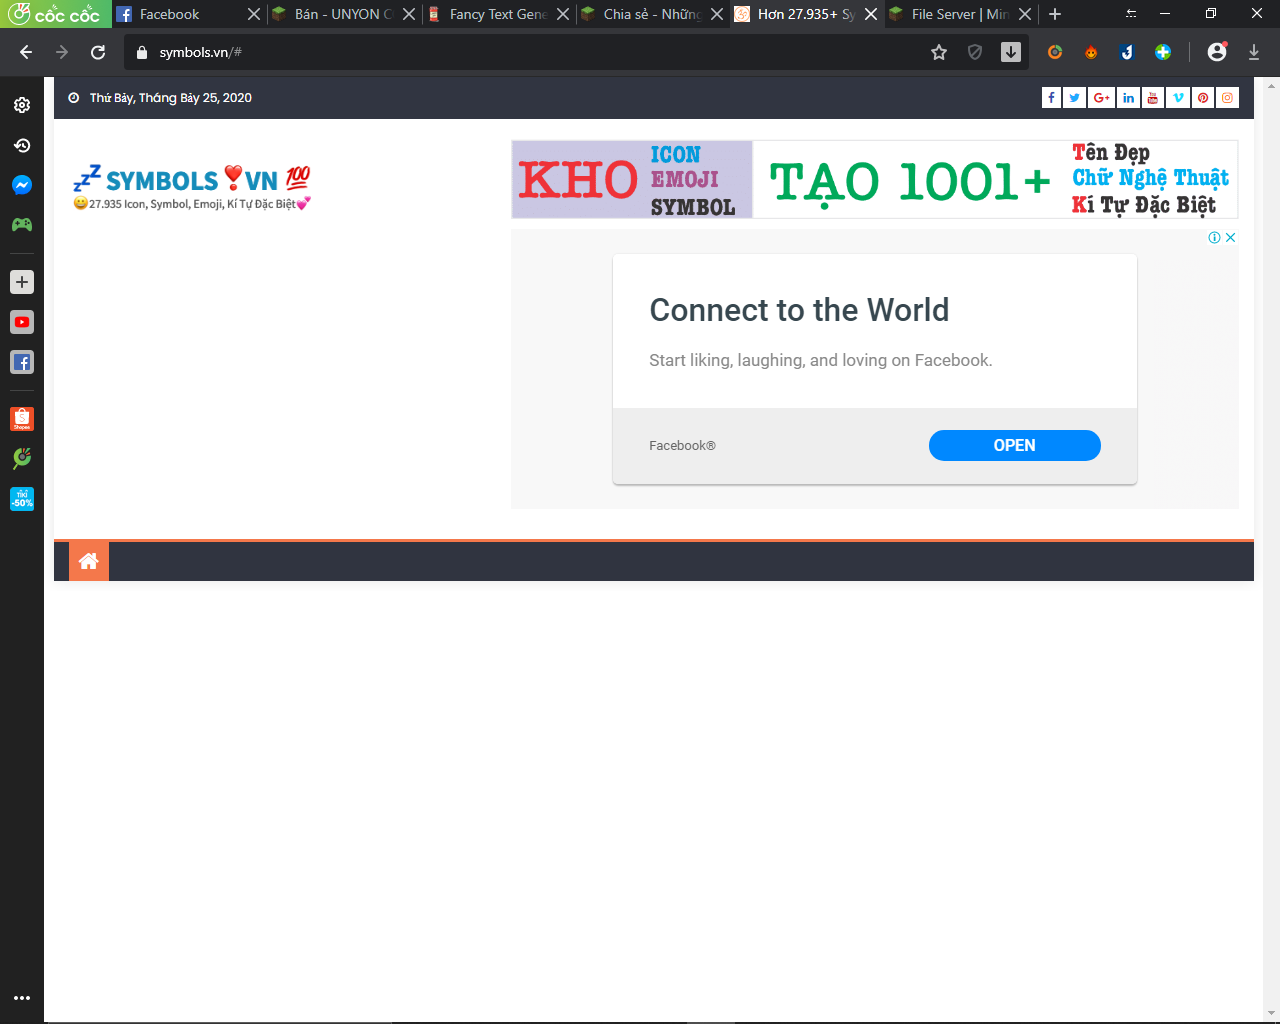Open the blue J extension icon
Screen dimensions: 1280x1024
[1127, 52]
